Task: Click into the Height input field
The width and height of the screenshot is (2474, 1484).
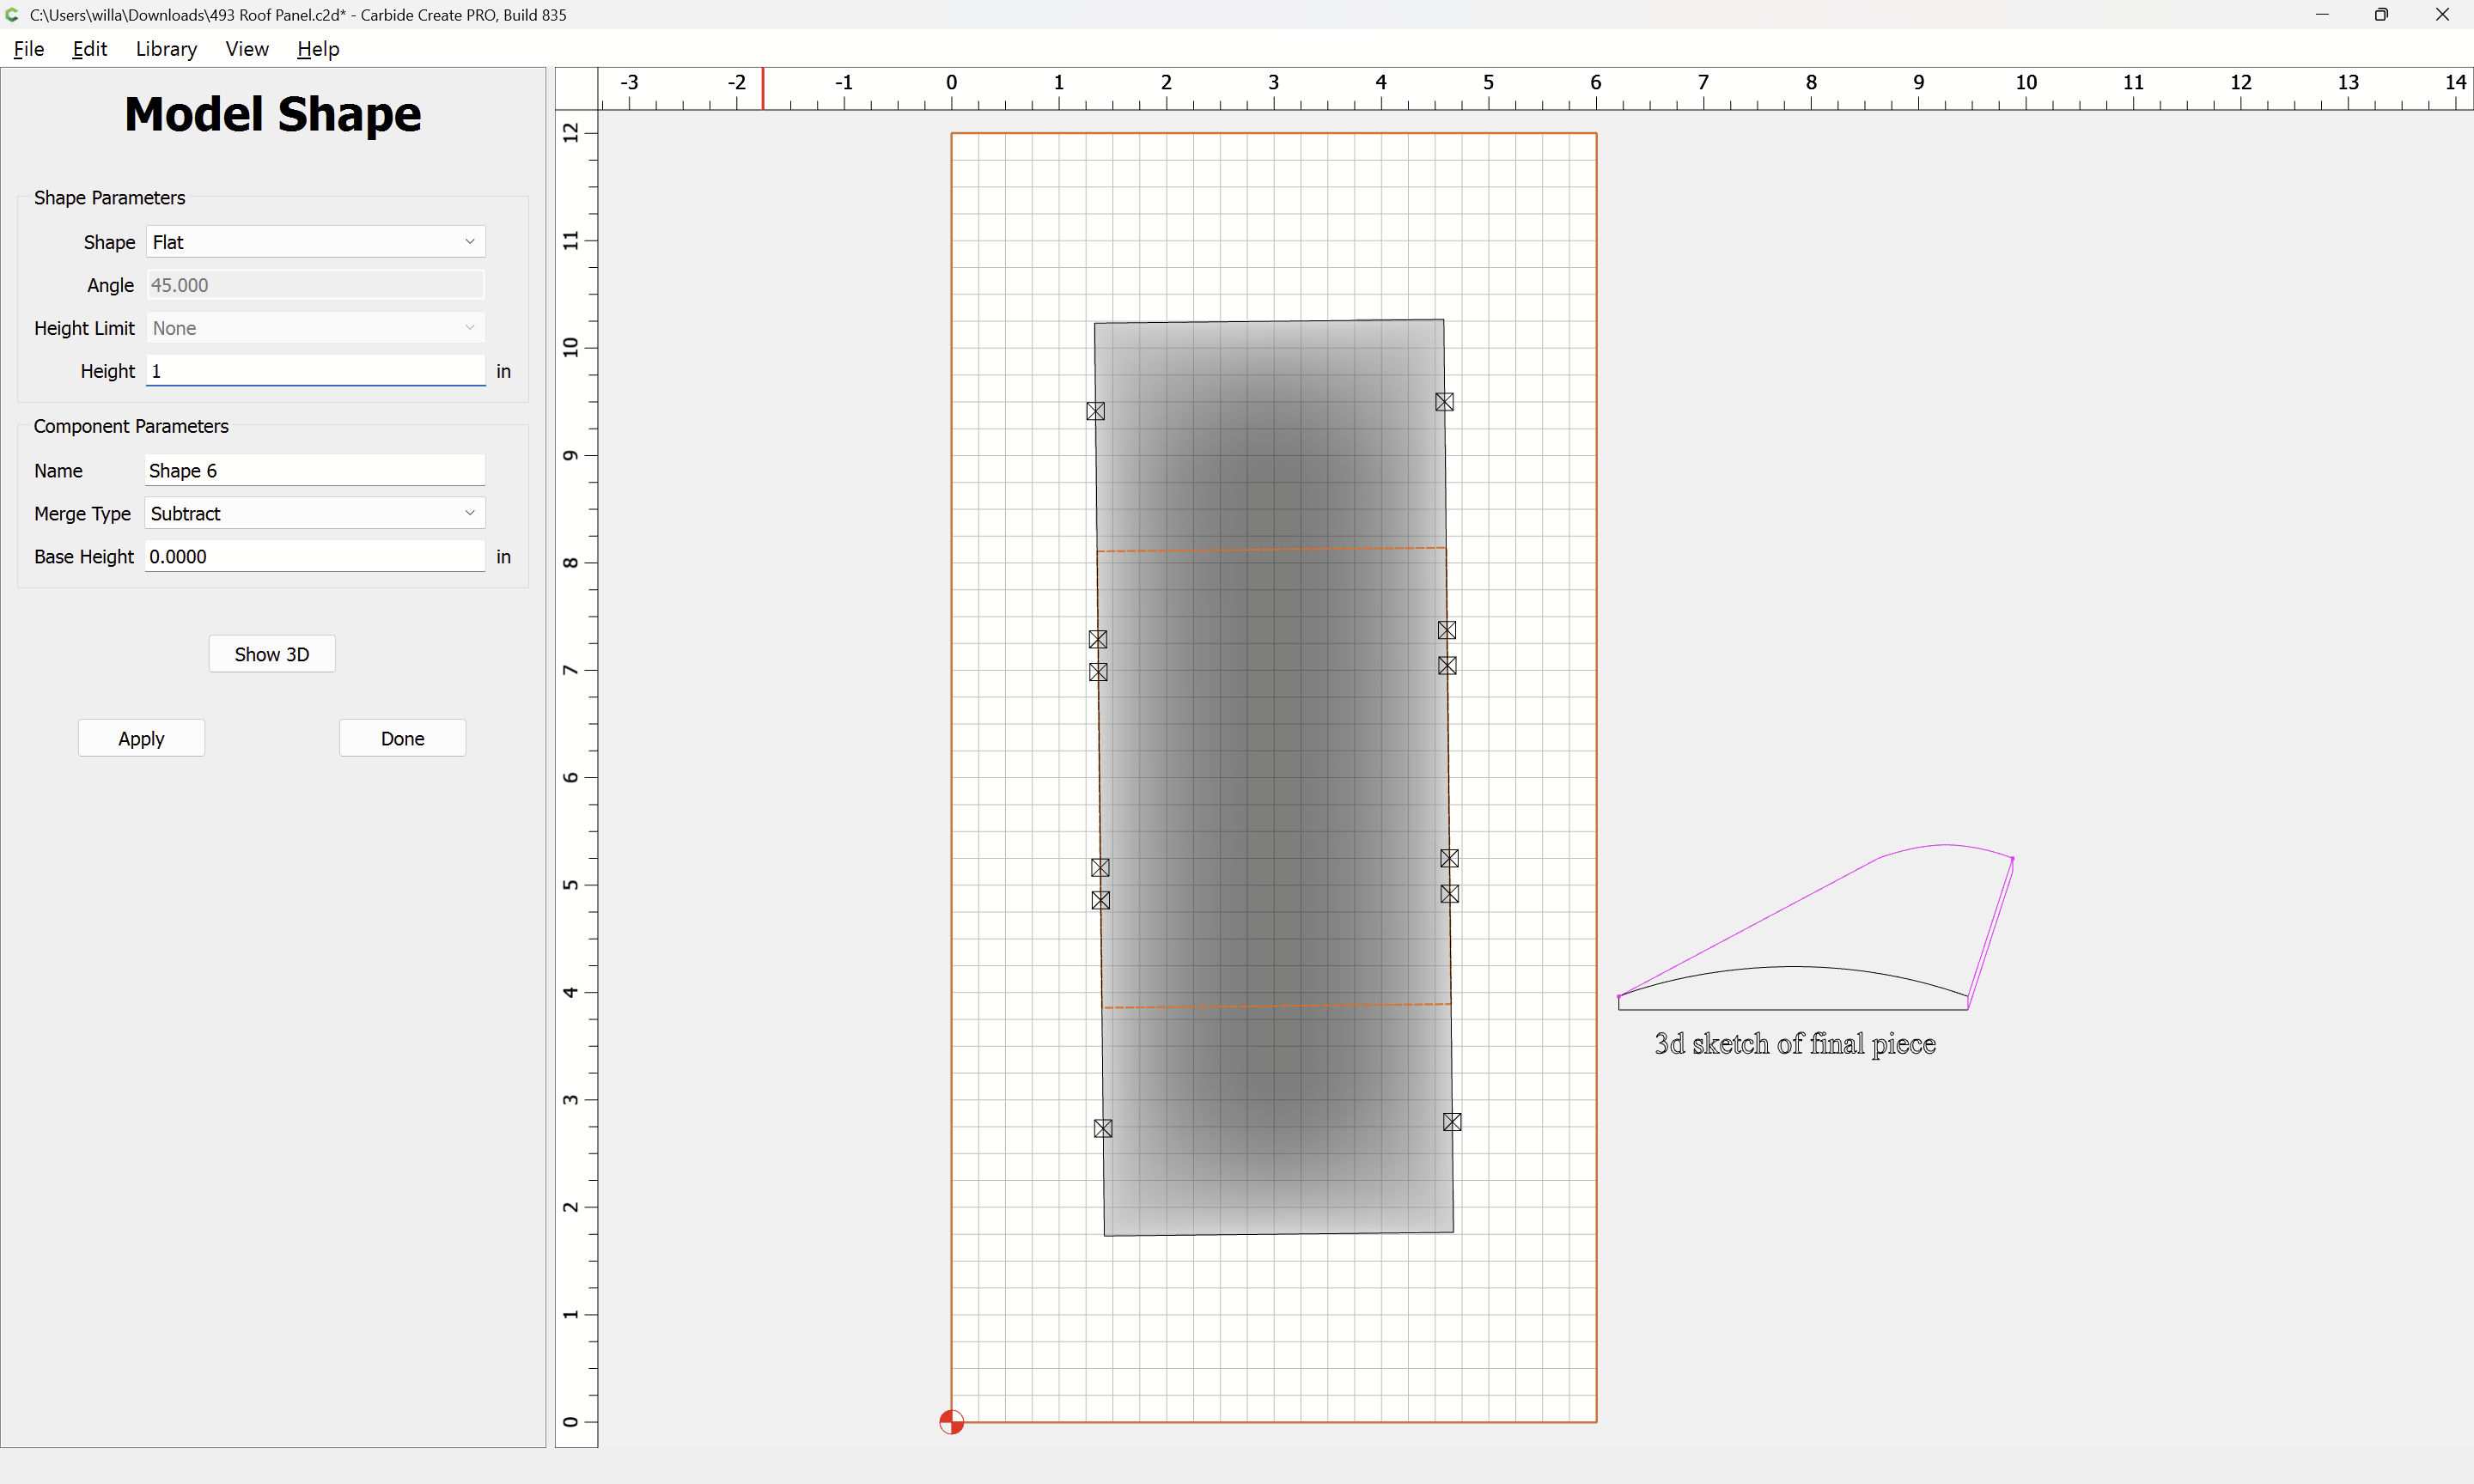Action: pyautogui.click(x=315, y=371)
